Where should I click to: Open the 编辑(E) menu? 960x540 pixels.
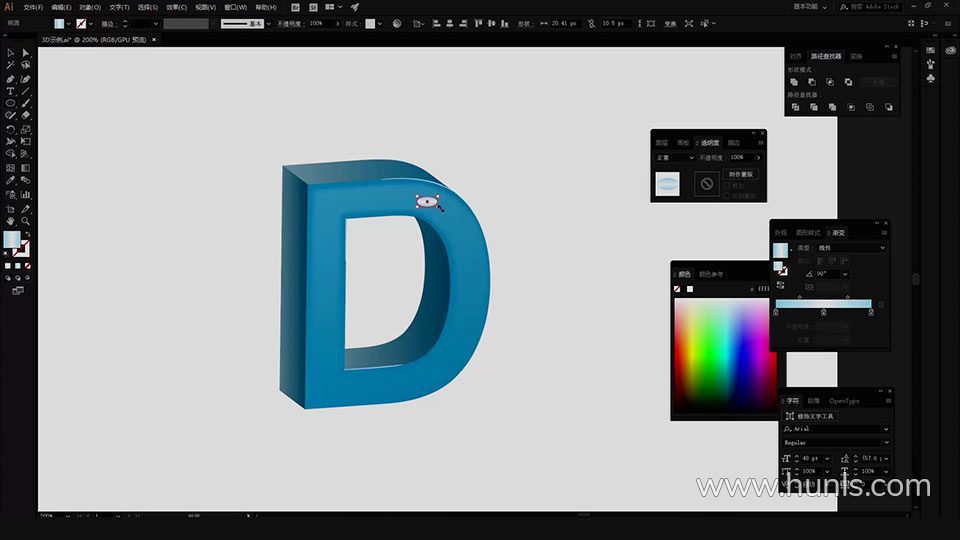[61, 7]
